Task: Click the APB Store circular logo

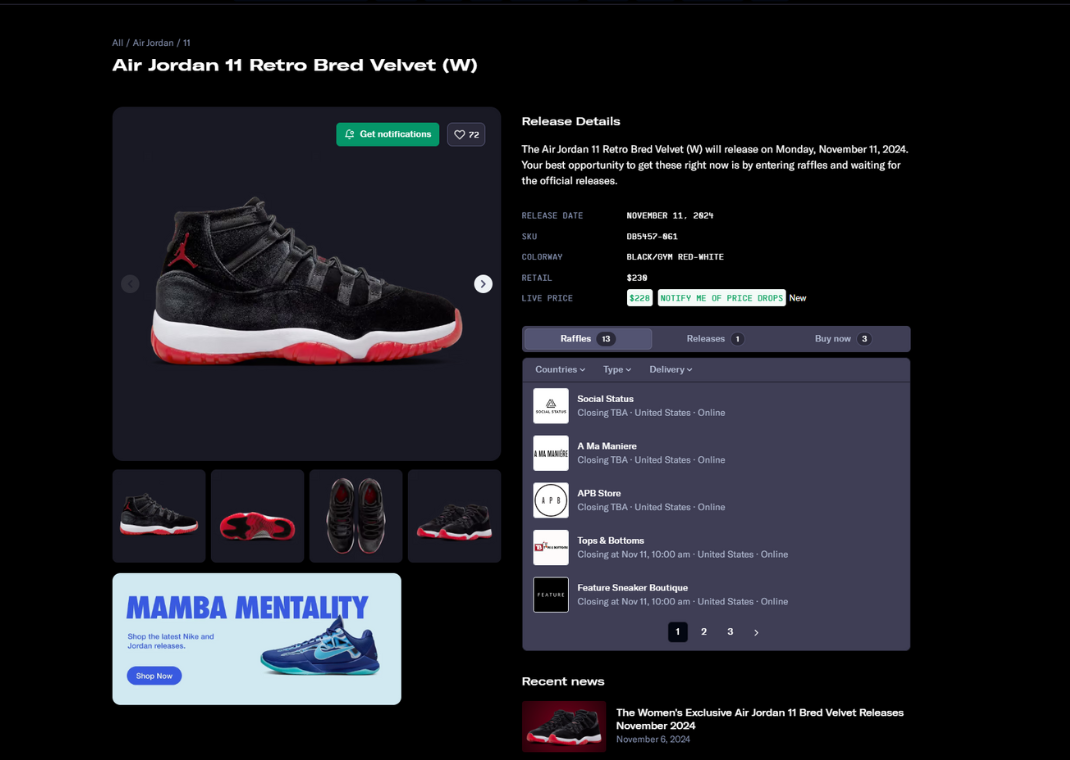Action: [551, 500]
